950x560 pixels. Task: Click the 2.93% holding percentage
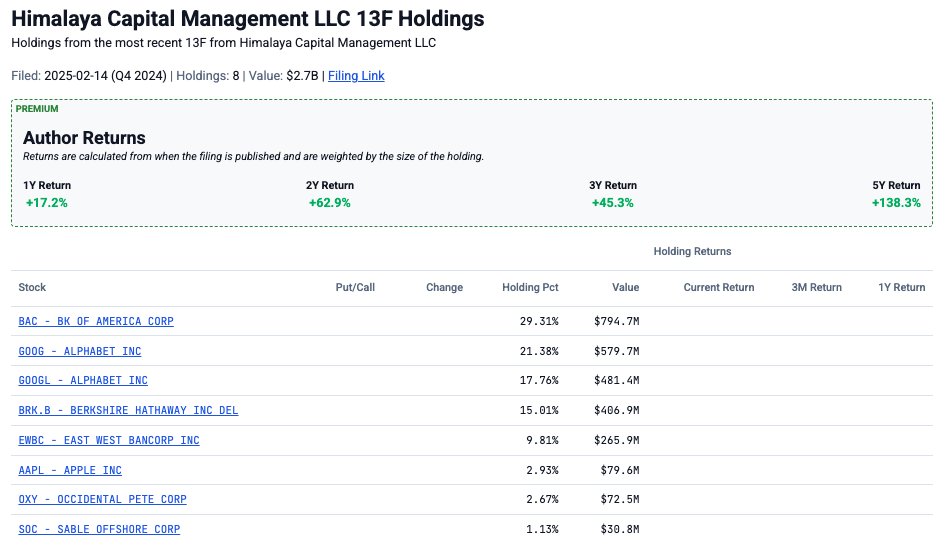[542, 470]
